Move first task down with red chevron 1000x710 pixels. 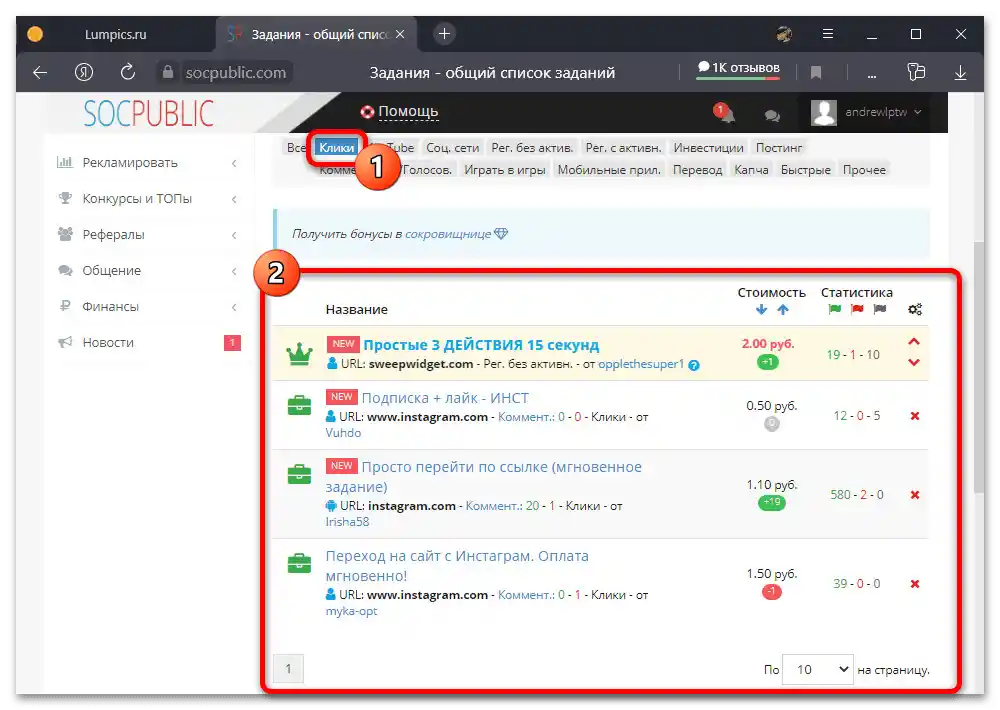point(914,362)
